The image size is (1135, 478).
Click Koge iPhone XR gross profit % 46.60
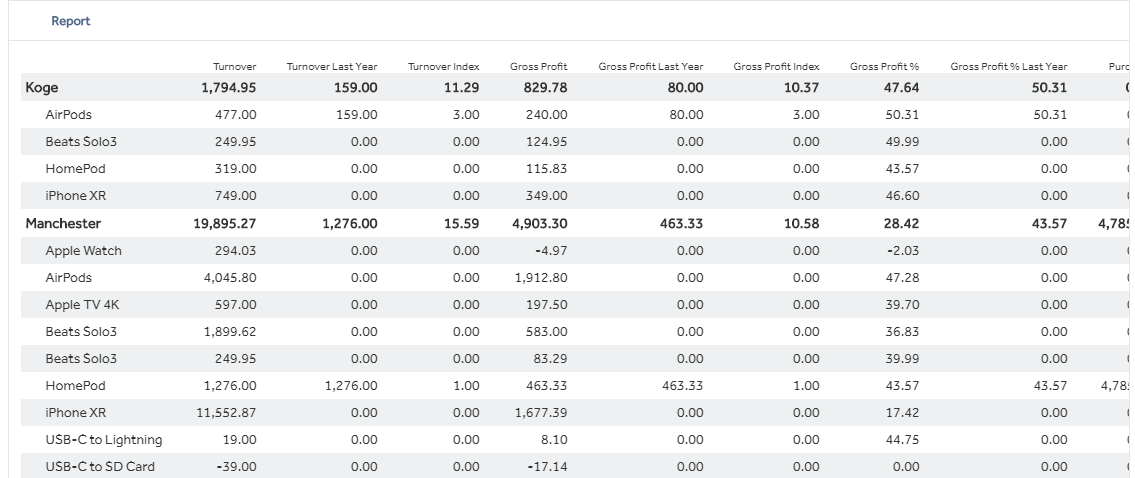click(902, 196)
